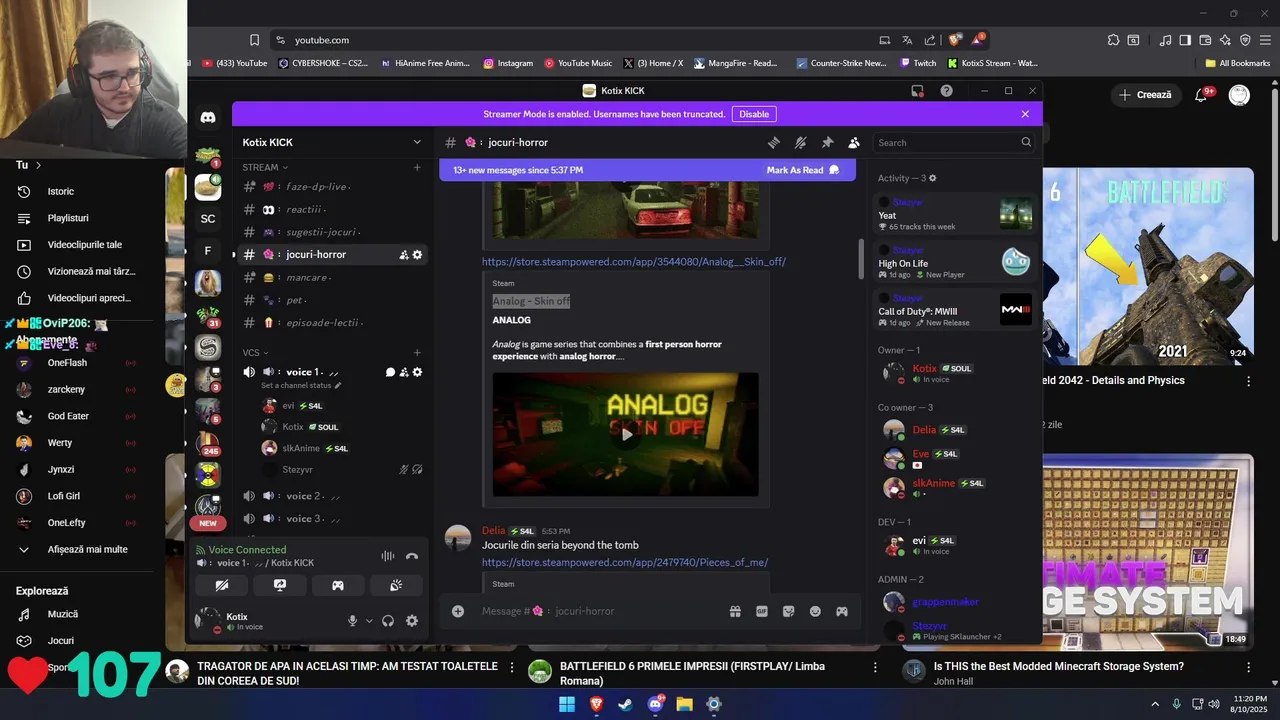Mark messages as read
Screen dimensions: 1280x720
coord(803,170)
